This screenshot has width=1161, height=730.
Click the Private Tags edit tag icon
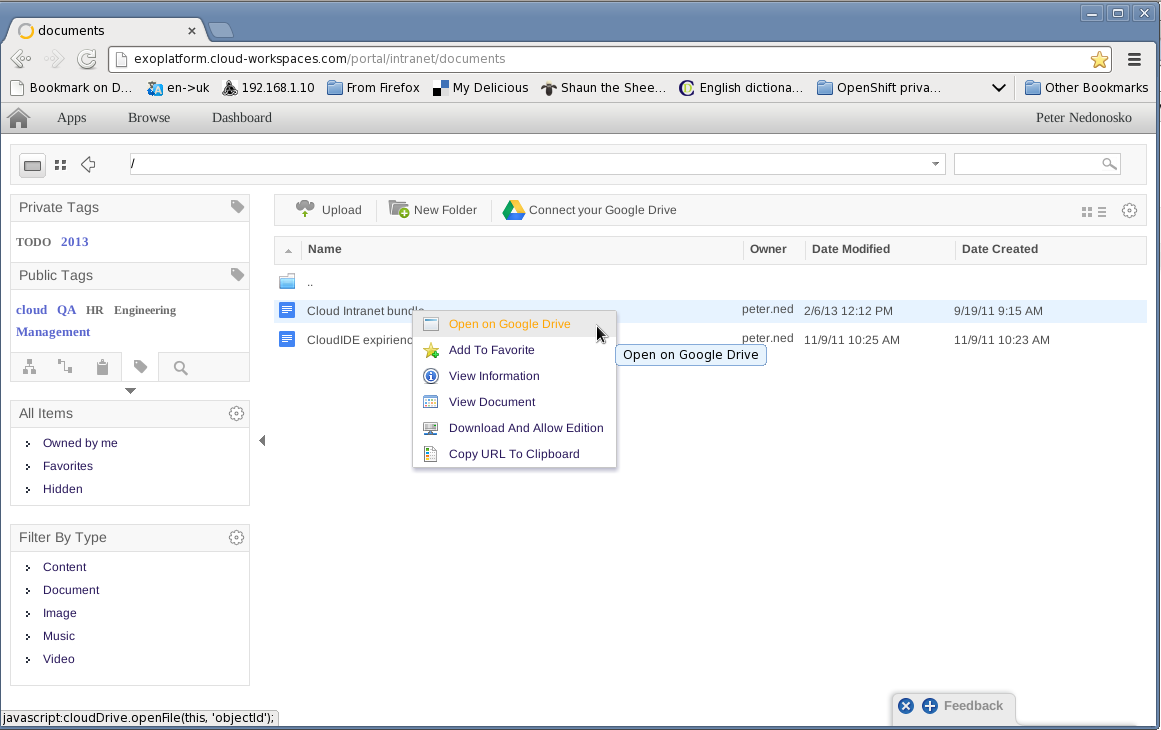coord(237,207)
